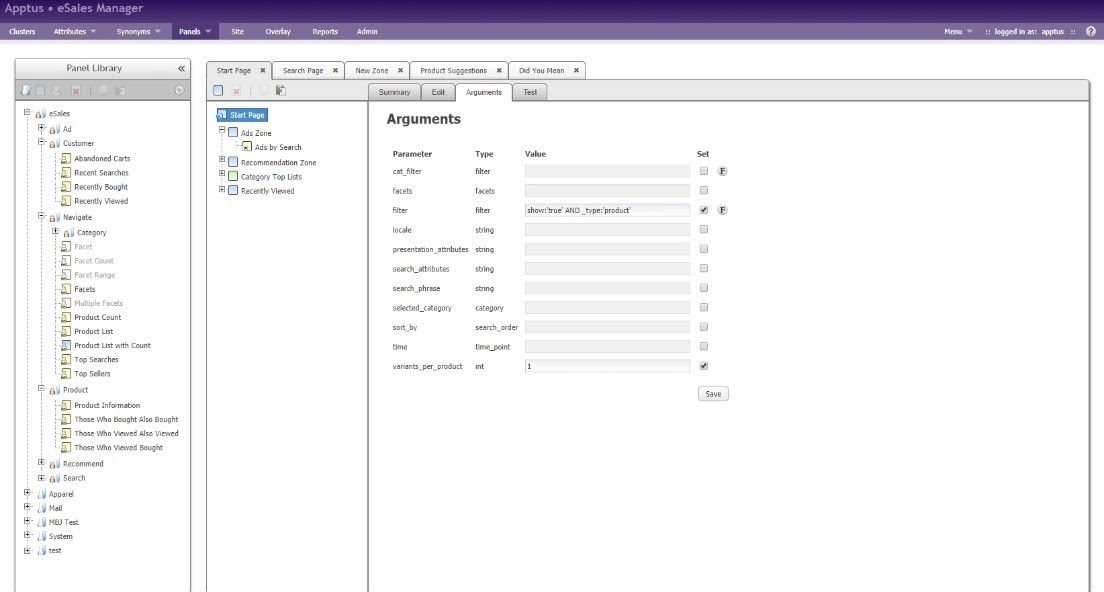Click the red delete icon in Panel Library toolbar
Screen dimensions: 1104x592
tap(76, 90)
